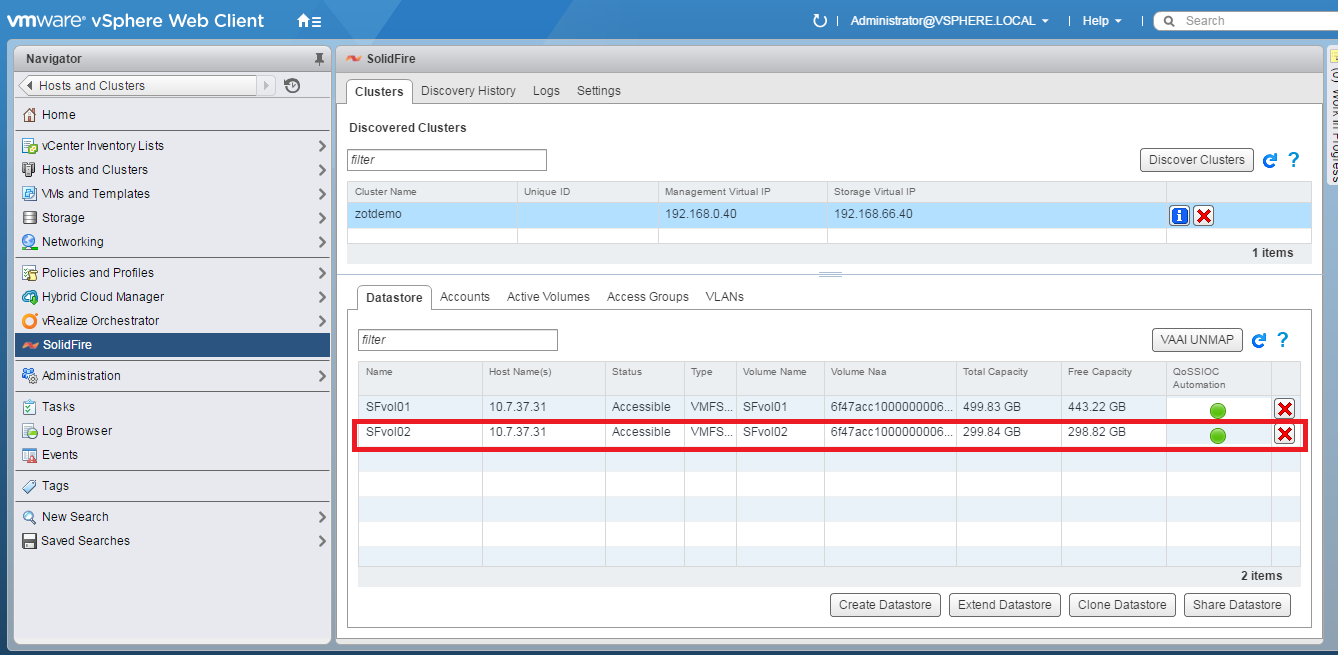Refresh the Discovered Clusters list
This screenshot has width=1338, height=655.
[1270, 160]
